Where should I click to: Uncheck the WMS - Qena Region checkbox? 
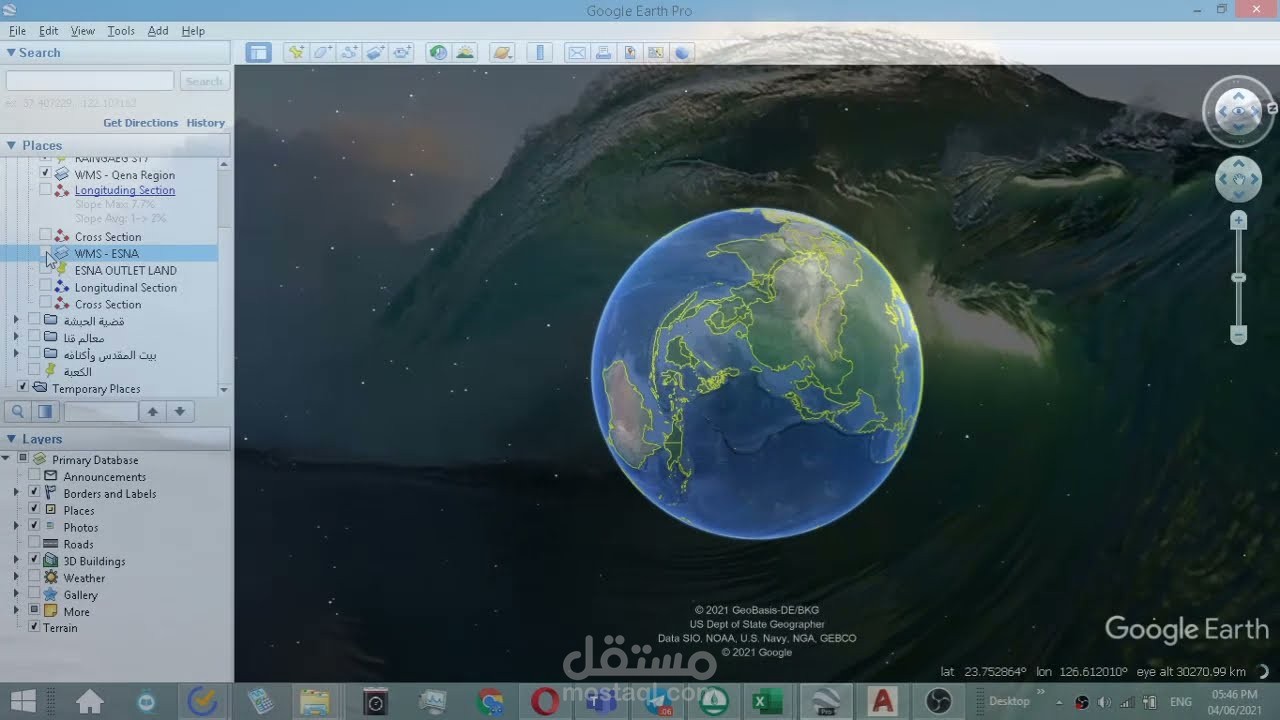coord(45,174)
